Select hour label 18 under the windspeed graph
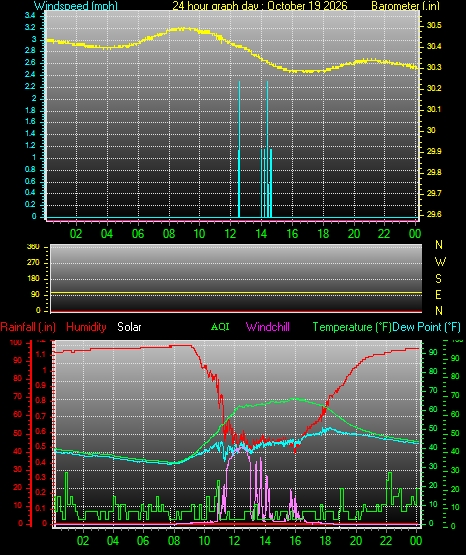 [323, 234]
